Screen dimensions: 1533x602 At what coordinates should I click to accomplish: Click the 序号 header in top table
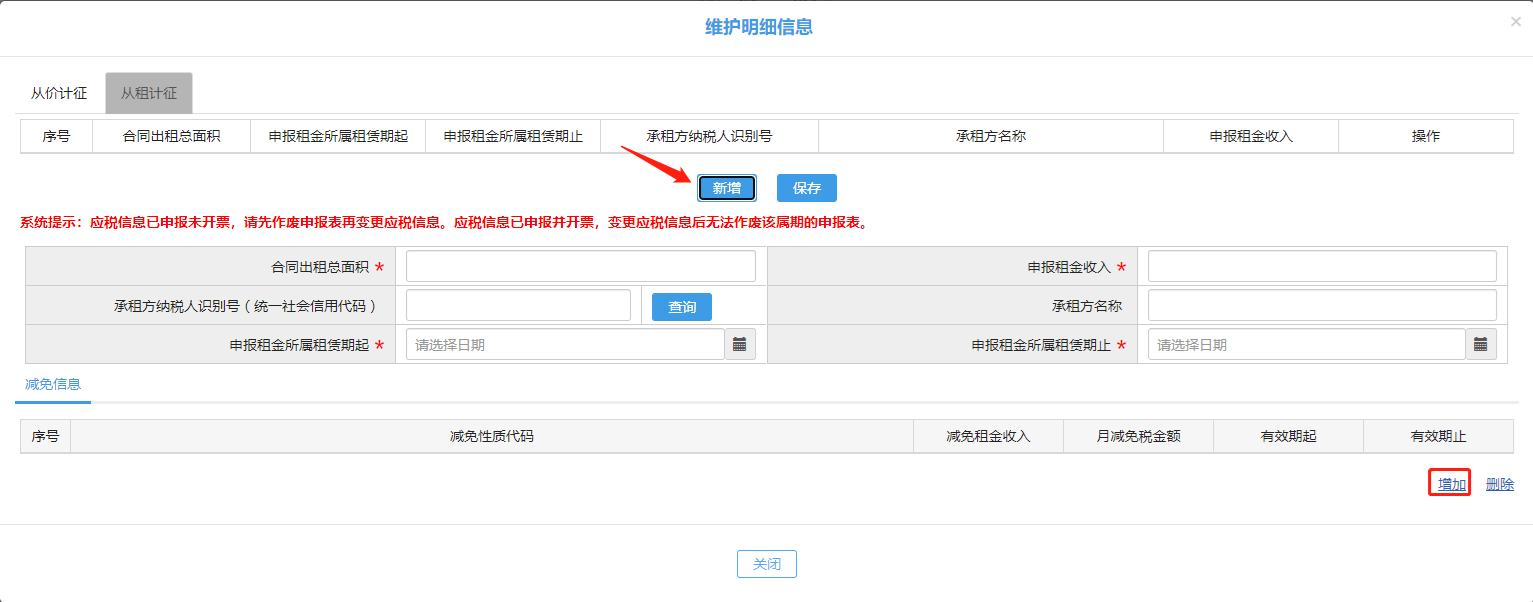point(57,136)
